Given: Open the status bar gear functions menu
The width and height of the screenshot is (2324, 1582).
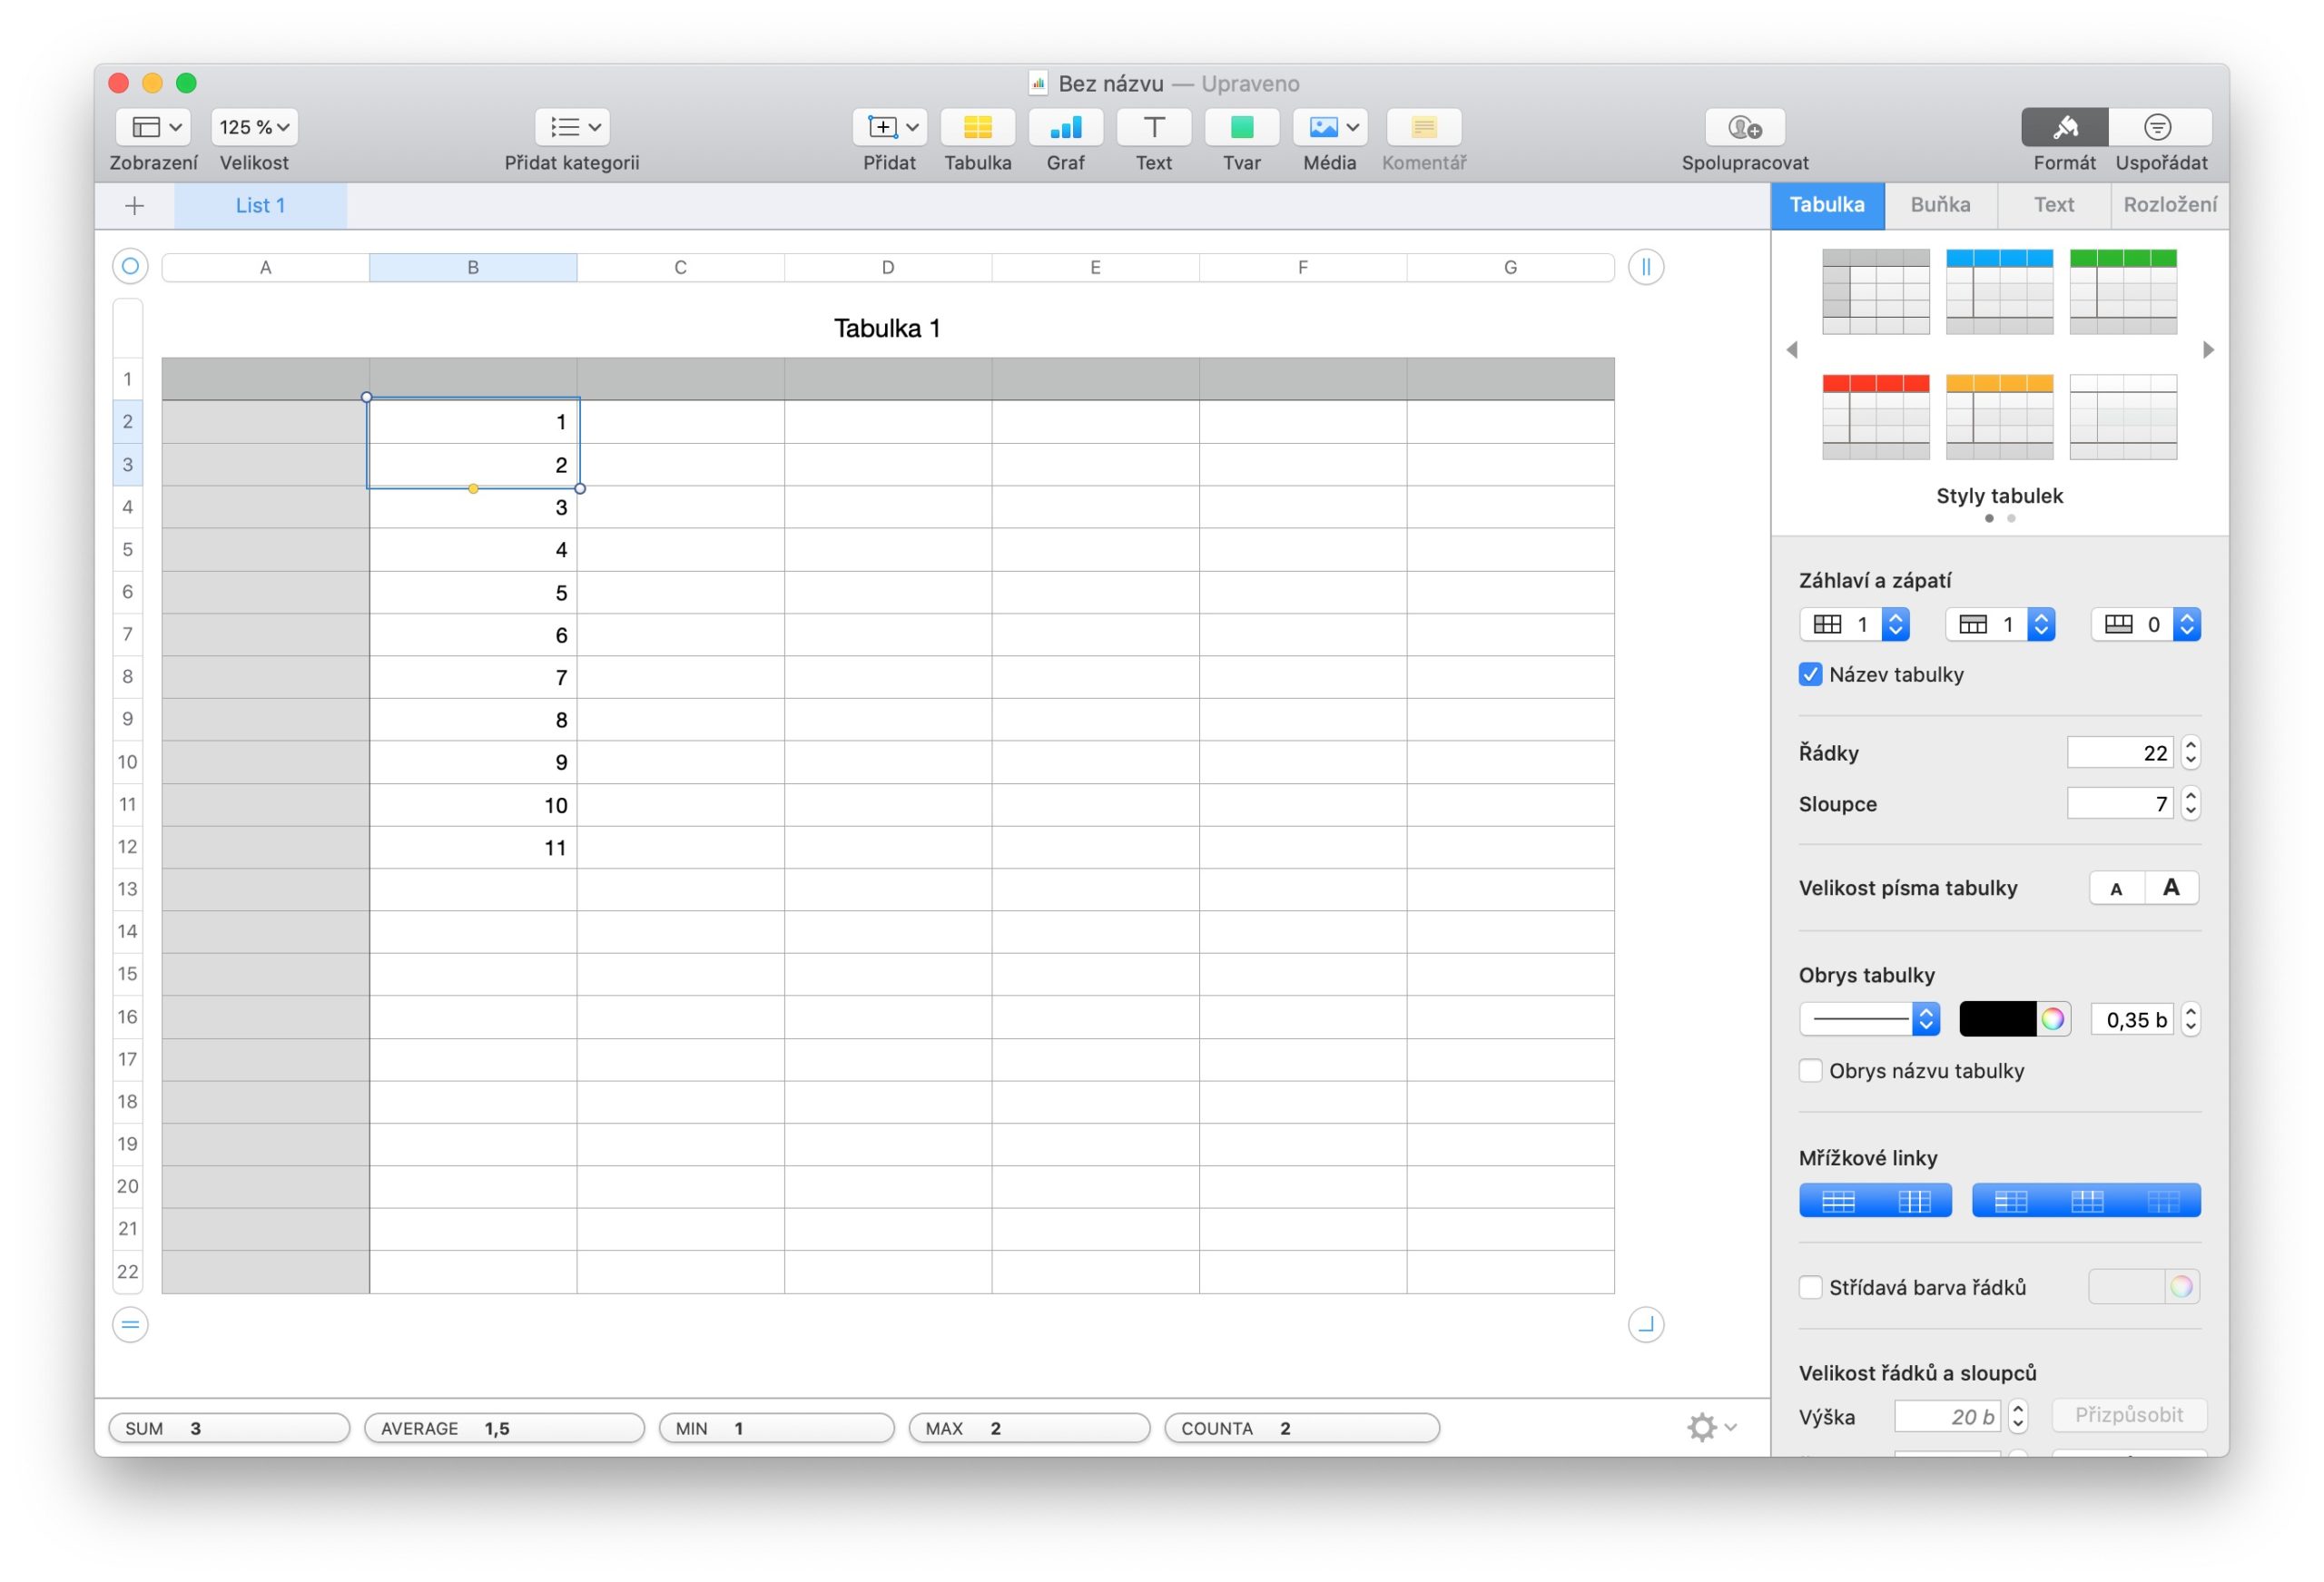Looking at the screenshot, I should (x=1711, y=1427).
